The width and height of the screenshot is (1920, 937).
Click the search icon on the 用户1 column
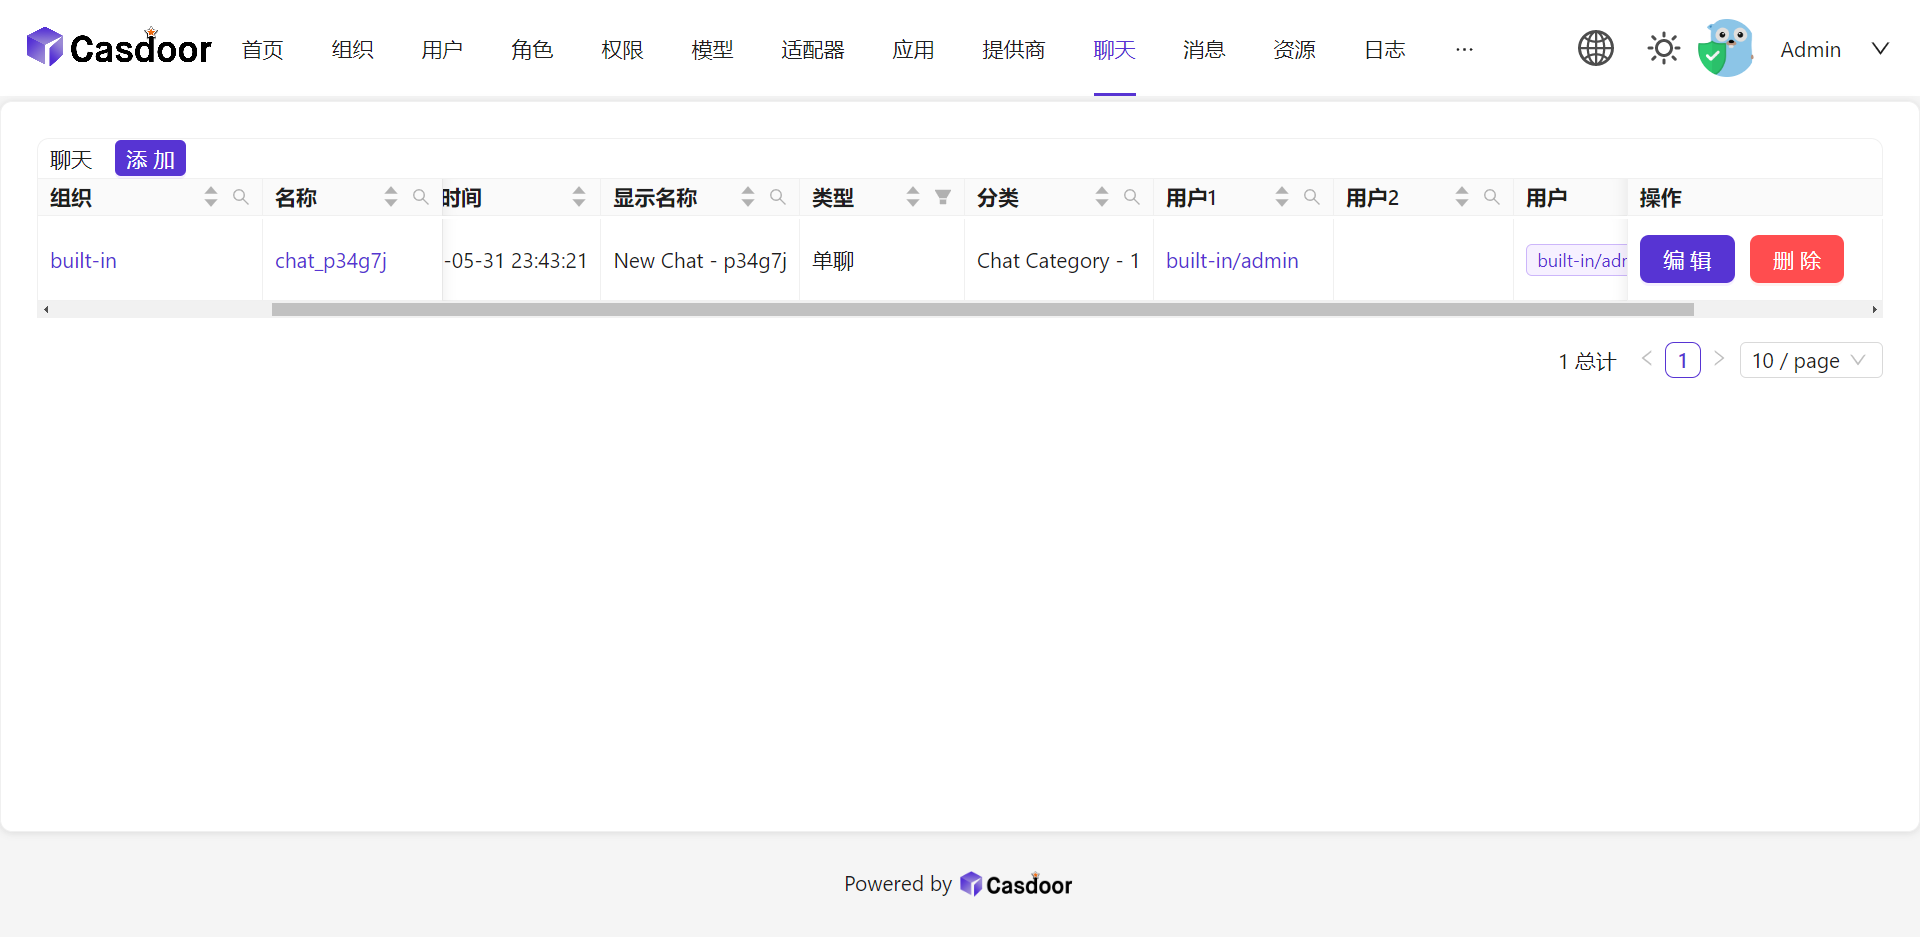(1313, 197)
